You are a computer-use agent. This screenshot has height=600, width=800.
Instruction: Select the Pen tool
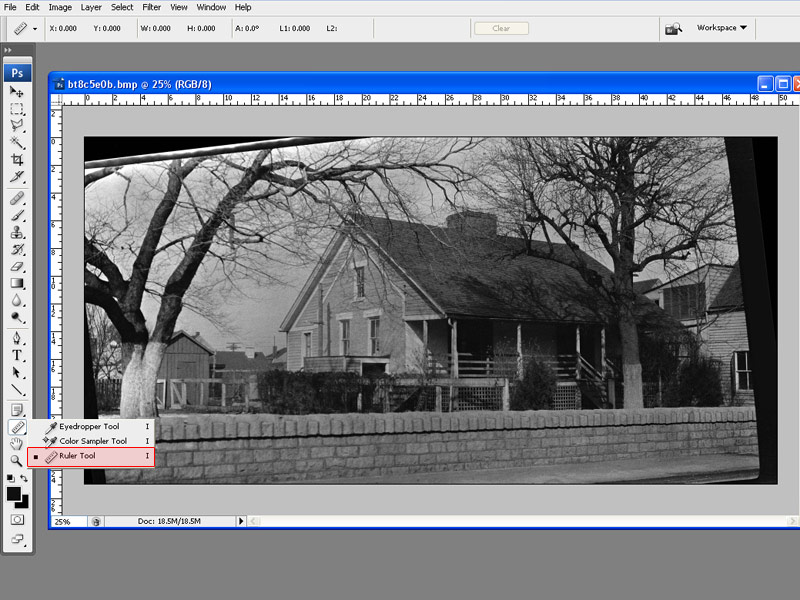(x=17, y=338)
